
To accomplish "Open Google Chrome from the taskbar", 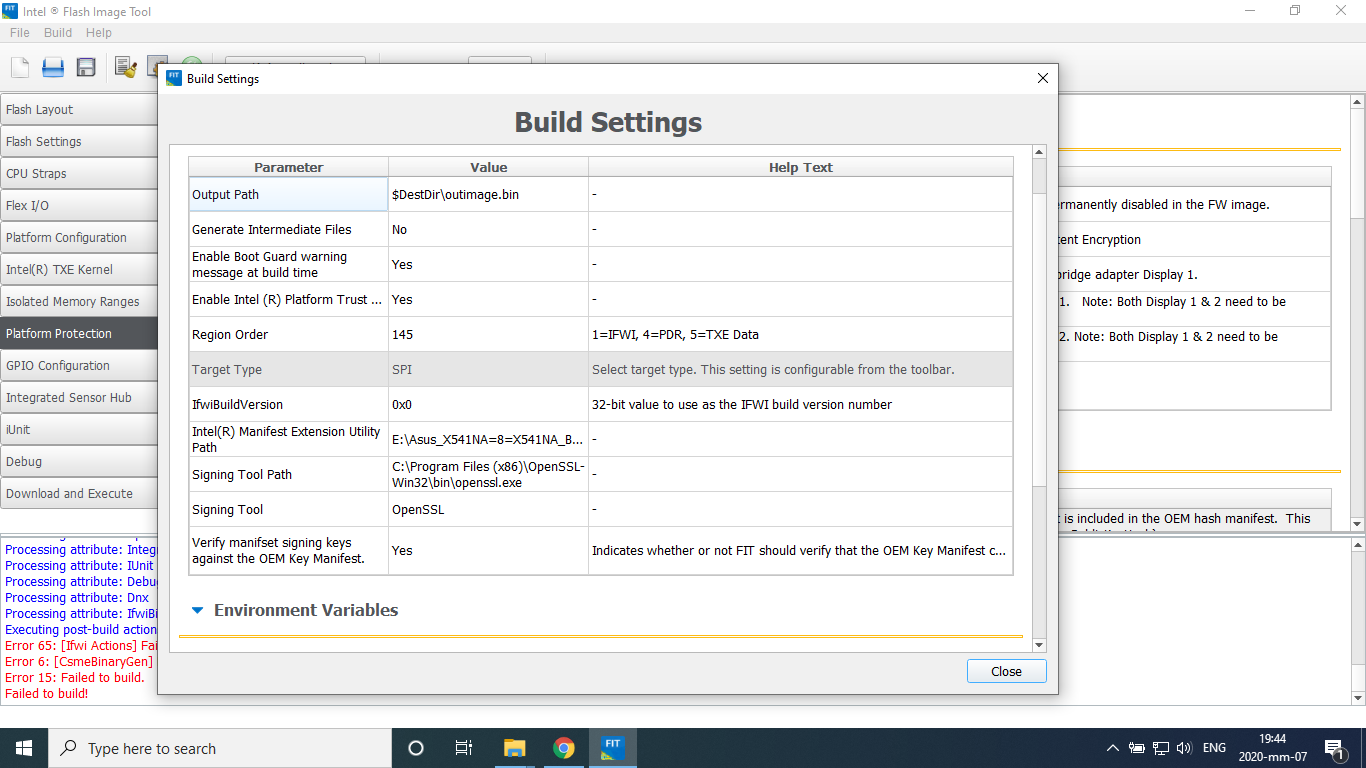I will (564, 748).
